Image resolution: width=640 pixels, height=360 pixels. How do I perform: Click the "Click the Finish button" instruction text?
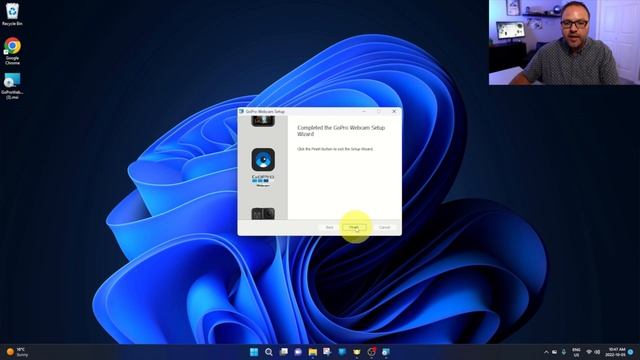pyautogui.click(x=335, y=149)
